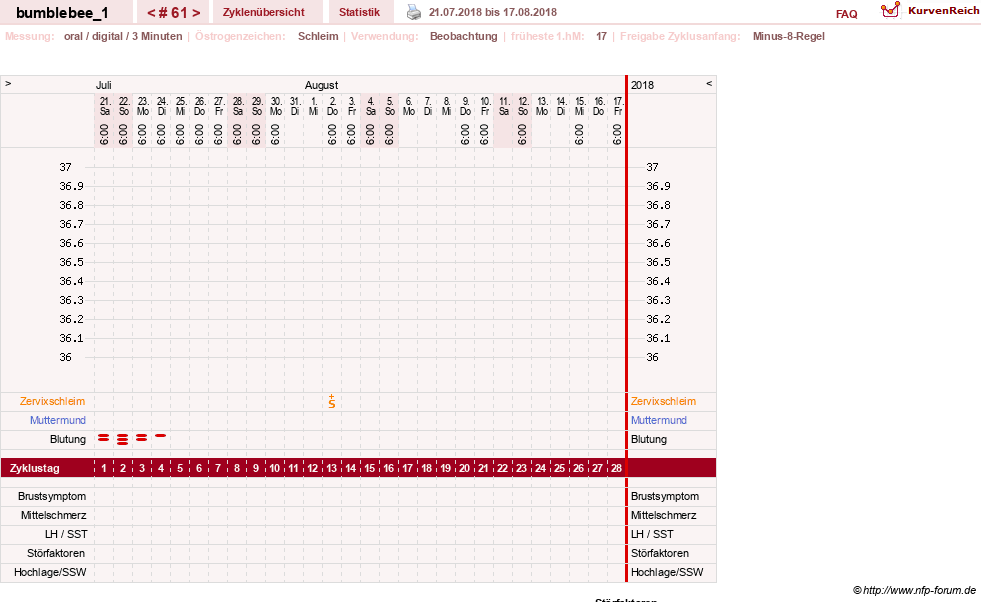Viewport: 981px width, 602px height.
Task: Select cycle day 22 in Zyklustag row
Action: pos(502,468)
